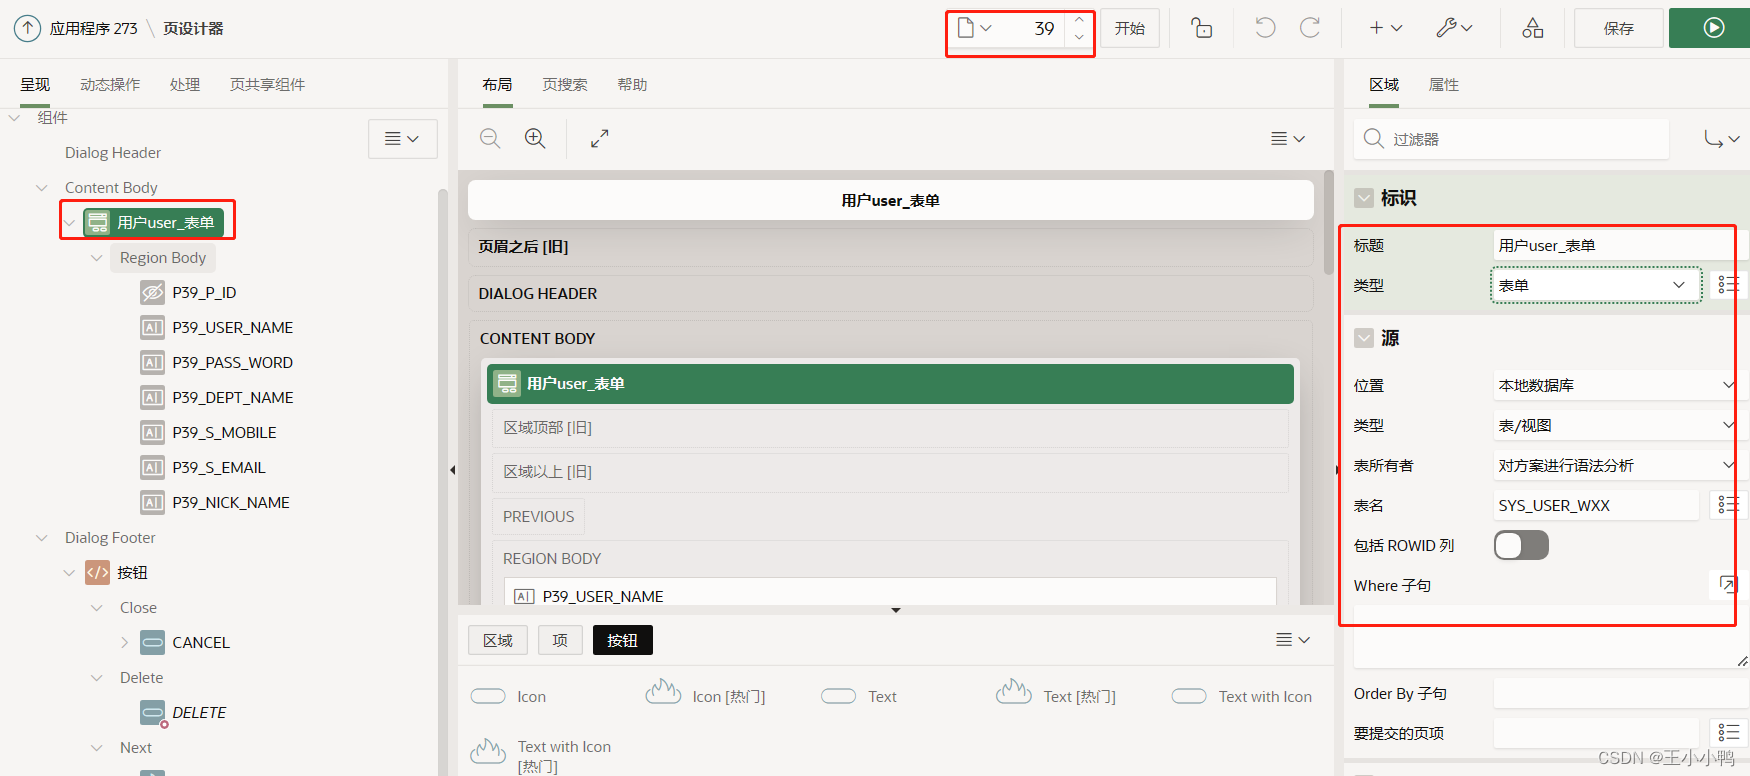Click the page lock icon
This screenshot has height=776, width=1750.
point(1202,28)
